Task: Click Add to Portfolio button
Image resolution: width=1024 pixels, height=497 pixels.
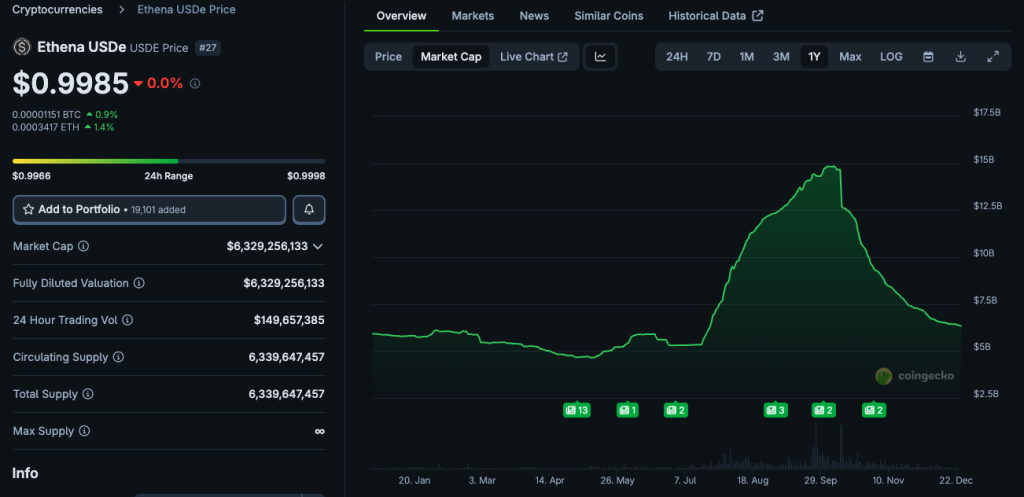Action: coord(149,210)
